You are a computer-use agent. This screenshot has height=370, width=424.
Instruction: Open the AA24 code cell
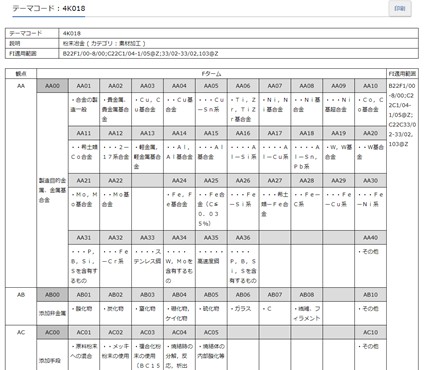point(179,181)
